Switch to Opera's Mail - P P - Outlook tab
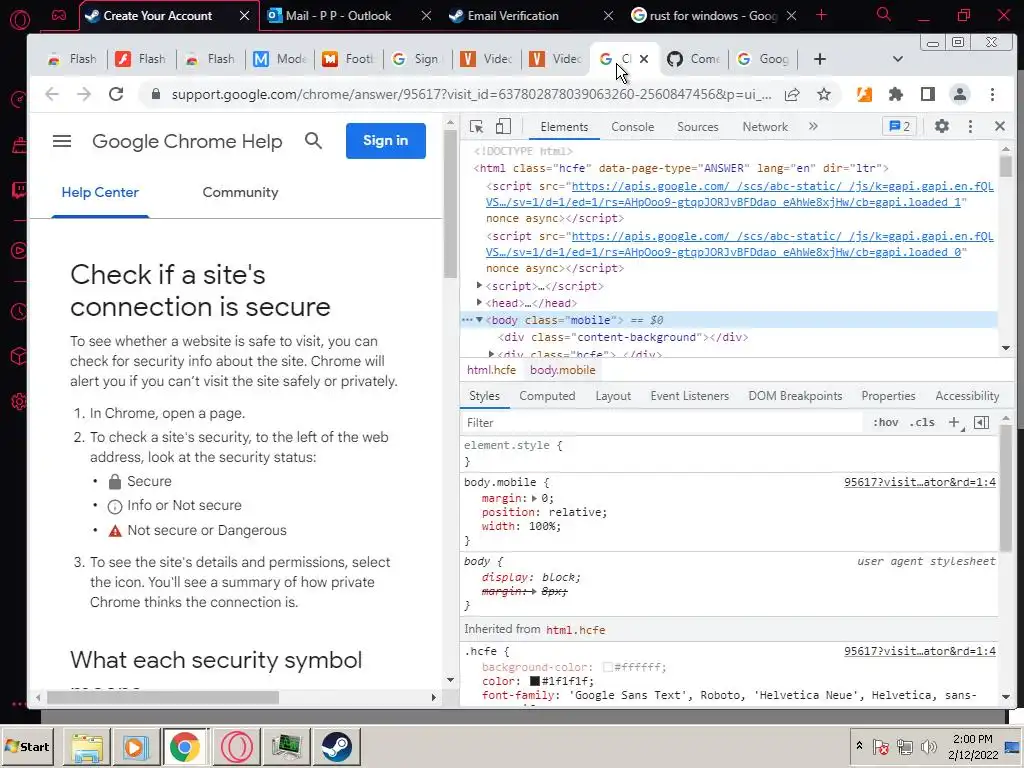This screenshot has width=1024, height=768. pos(348,16)
